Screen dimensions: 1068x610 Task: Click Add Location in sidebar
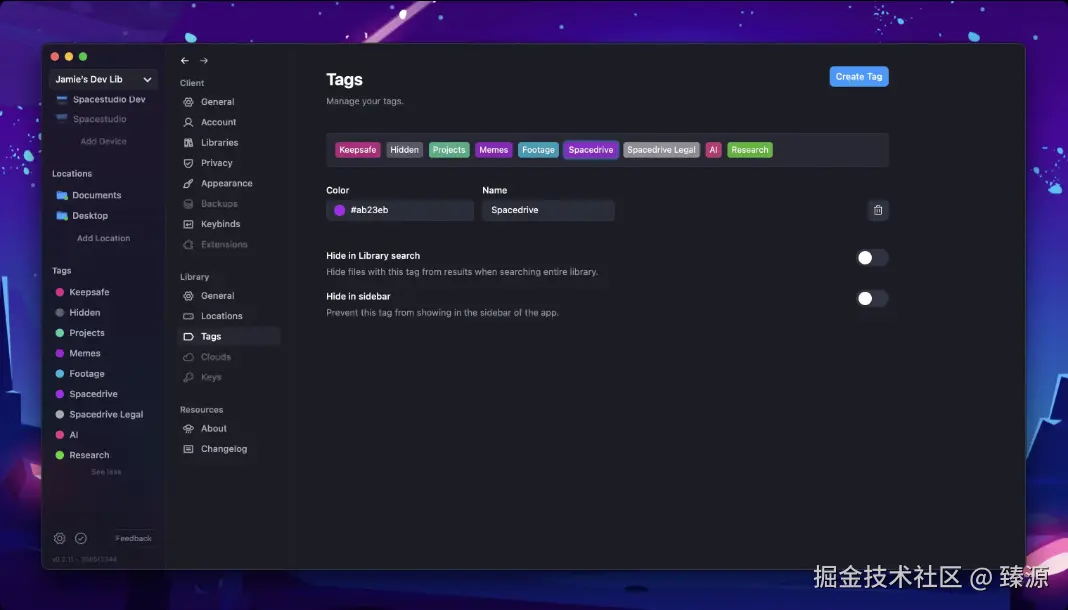[104, 238]
